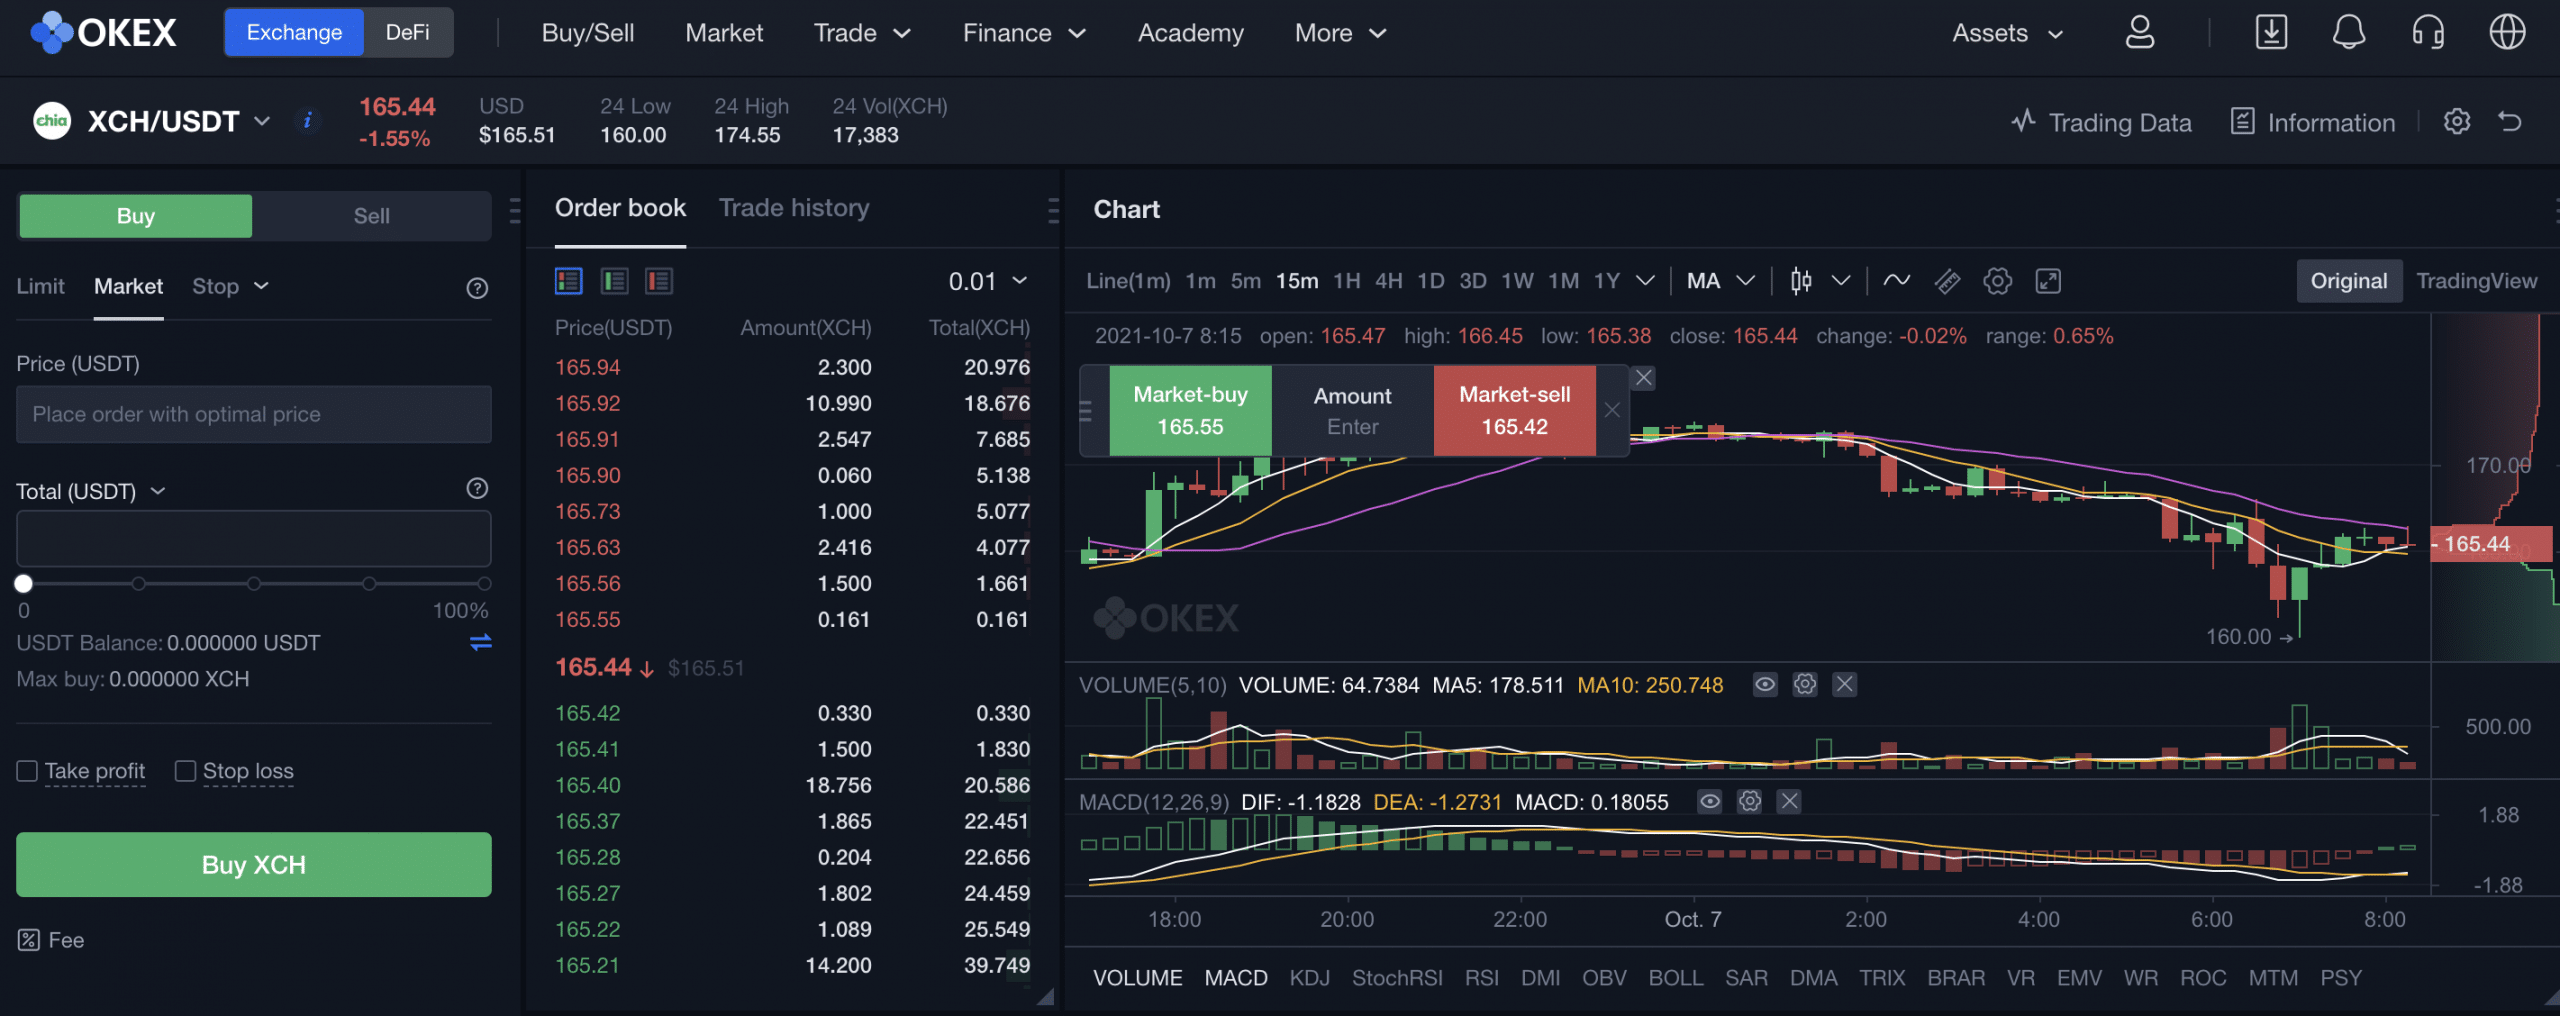
Task: Open the user profile icon
Action: (x=2139, y=32)
